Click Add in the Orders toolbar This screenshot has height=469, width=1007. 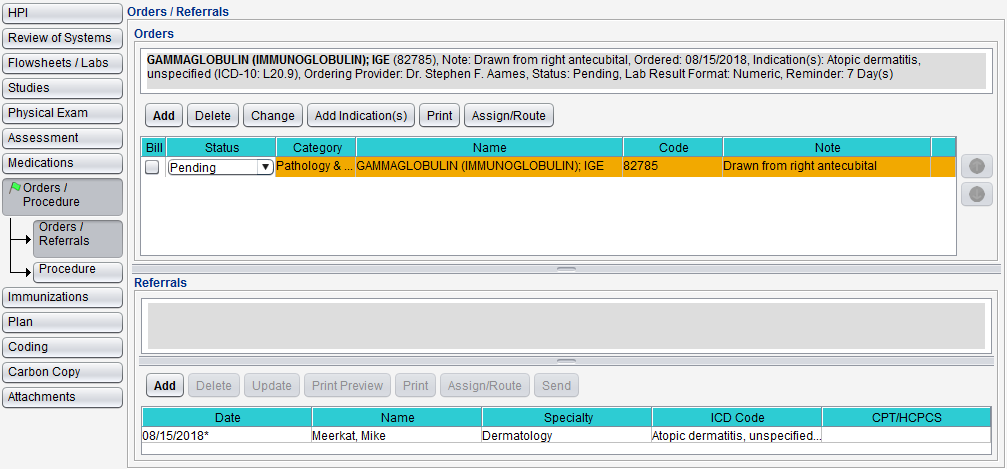pos(164,116)
